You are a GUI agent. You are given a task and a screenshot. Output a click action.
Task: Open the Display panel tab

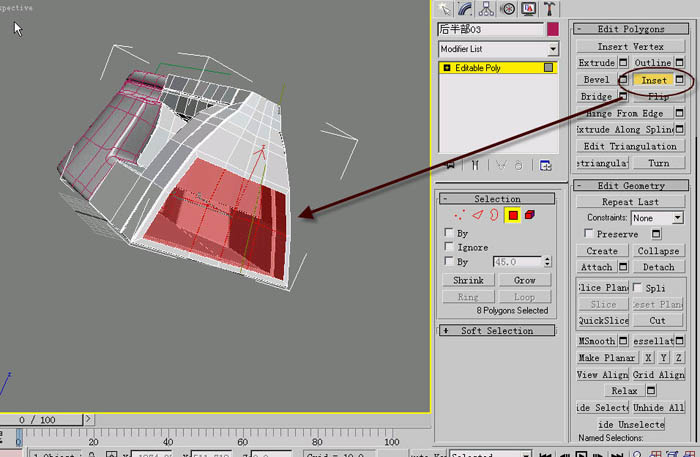point(529,9)
